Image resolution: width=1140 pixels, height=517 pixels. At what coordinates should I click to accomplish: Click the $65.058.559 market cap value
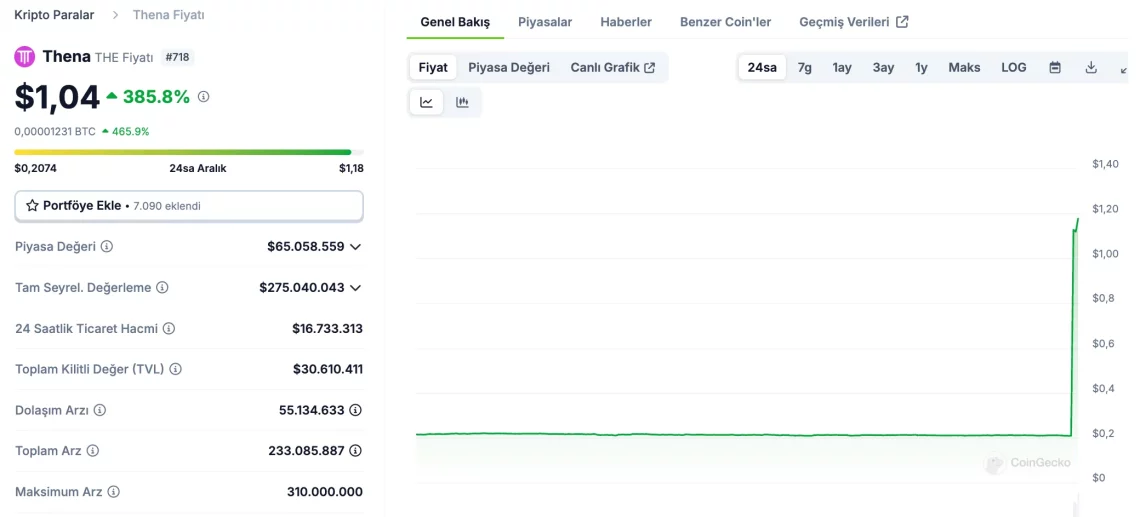[306, 247]
